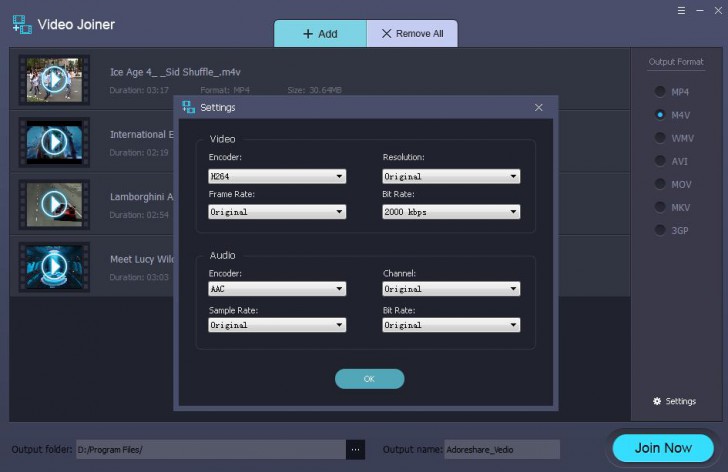Play the Meet Lucy video thumbnail

[54, 267]
